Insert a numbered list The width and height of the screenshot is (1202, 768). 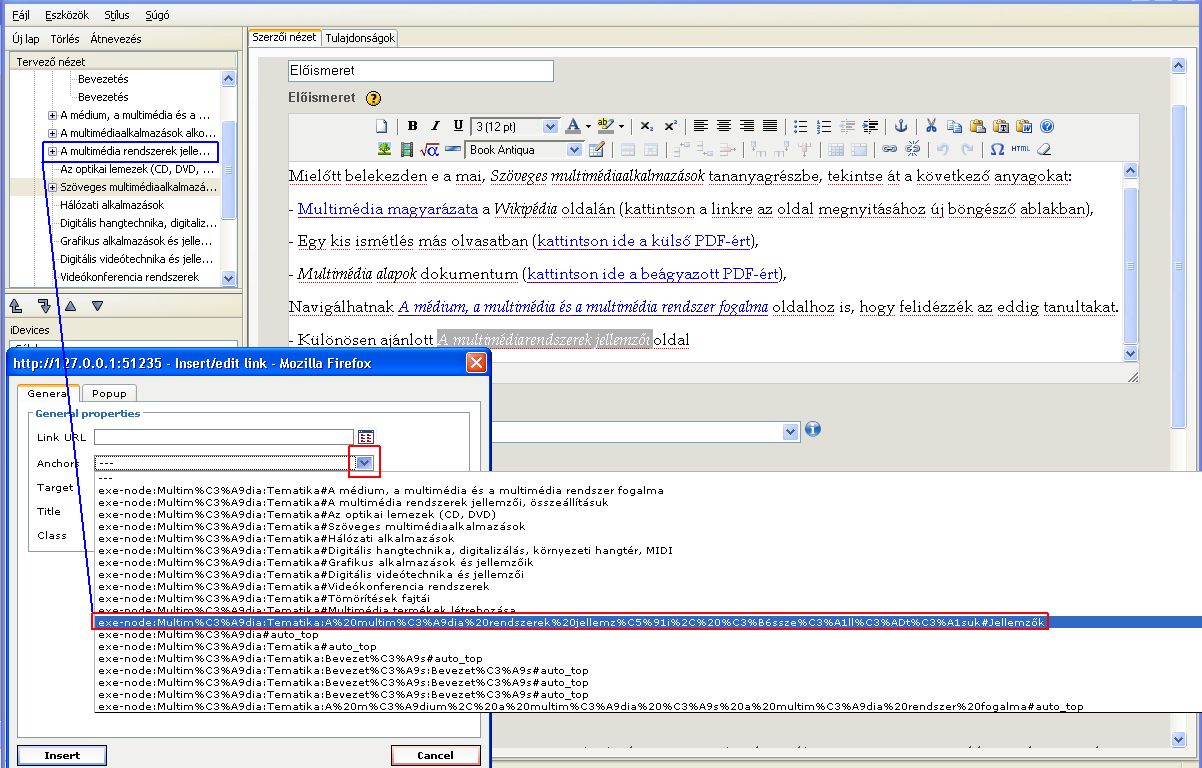coord(824,127)
